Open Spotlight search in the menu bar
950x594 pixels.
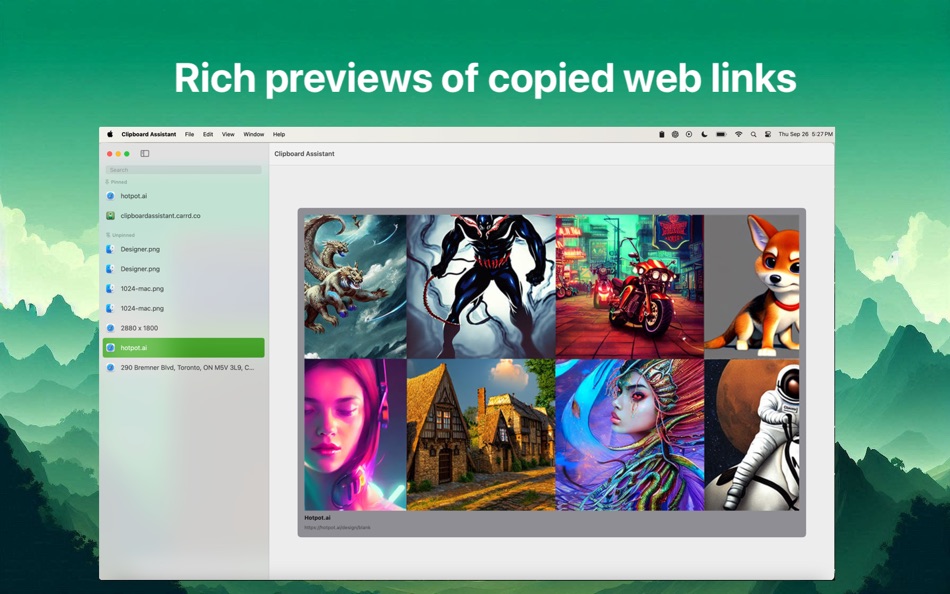(x=754, y=135)
